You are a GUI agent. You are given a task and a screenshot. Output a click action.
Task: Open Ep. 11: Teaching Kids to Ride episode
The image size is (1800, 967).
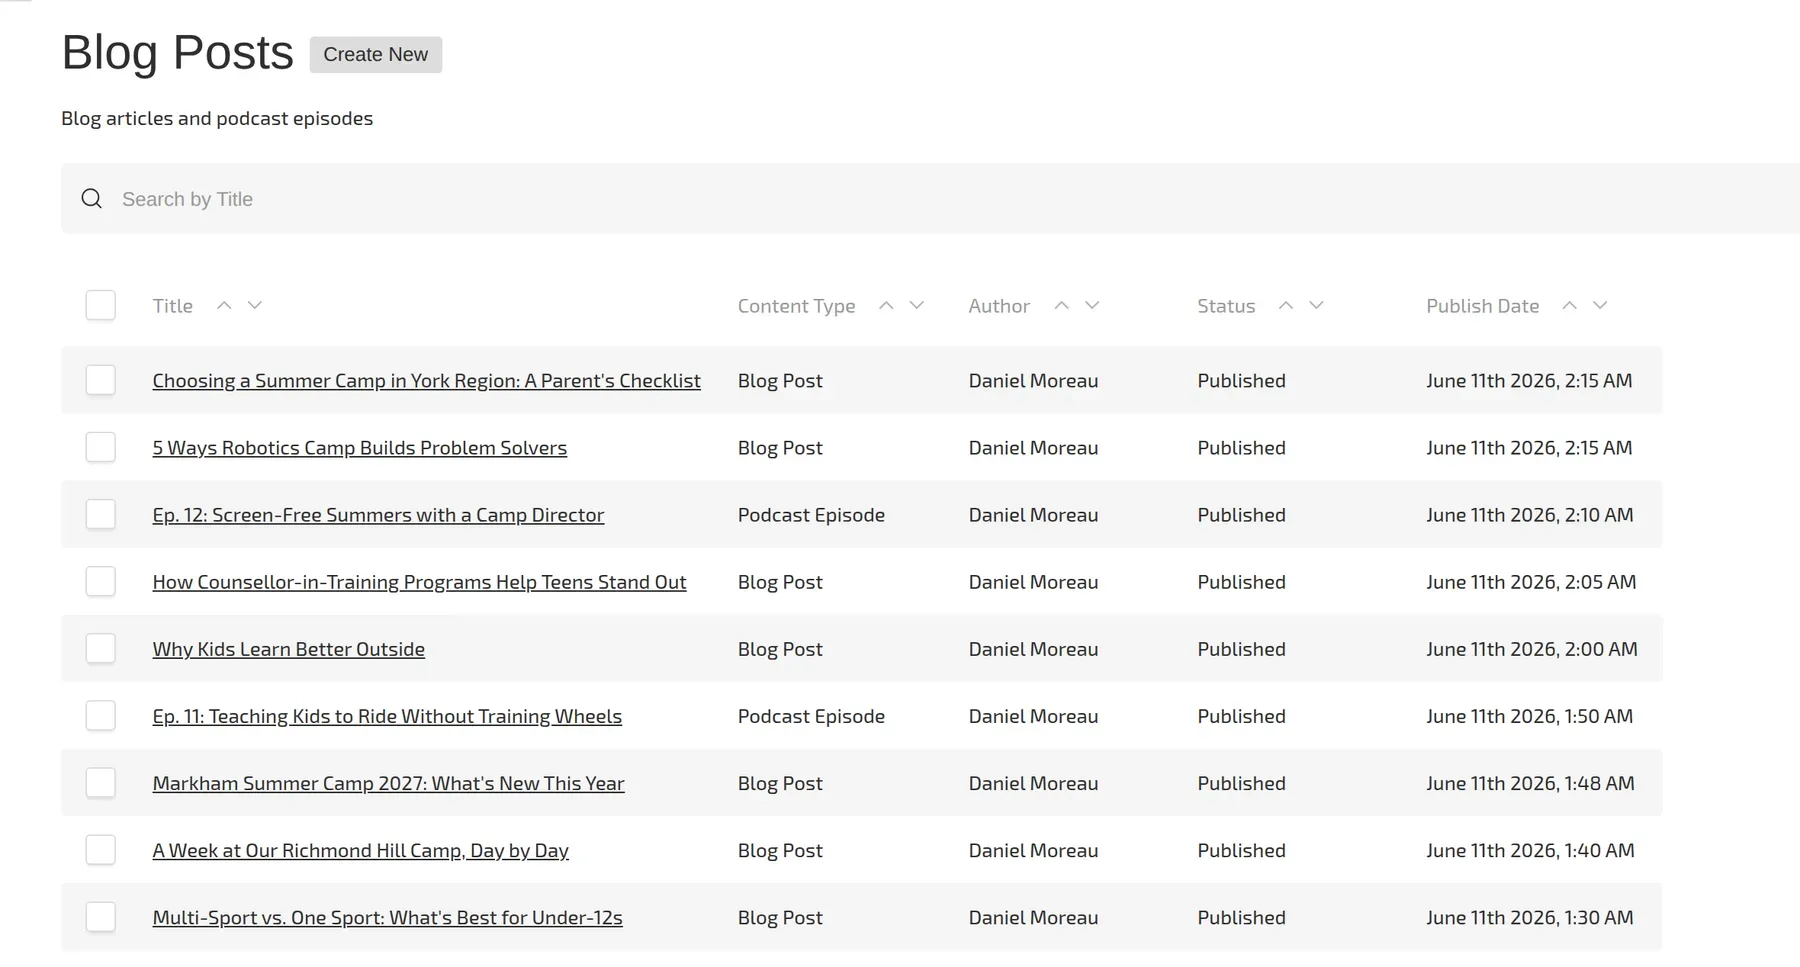click(x=387, y=716)
